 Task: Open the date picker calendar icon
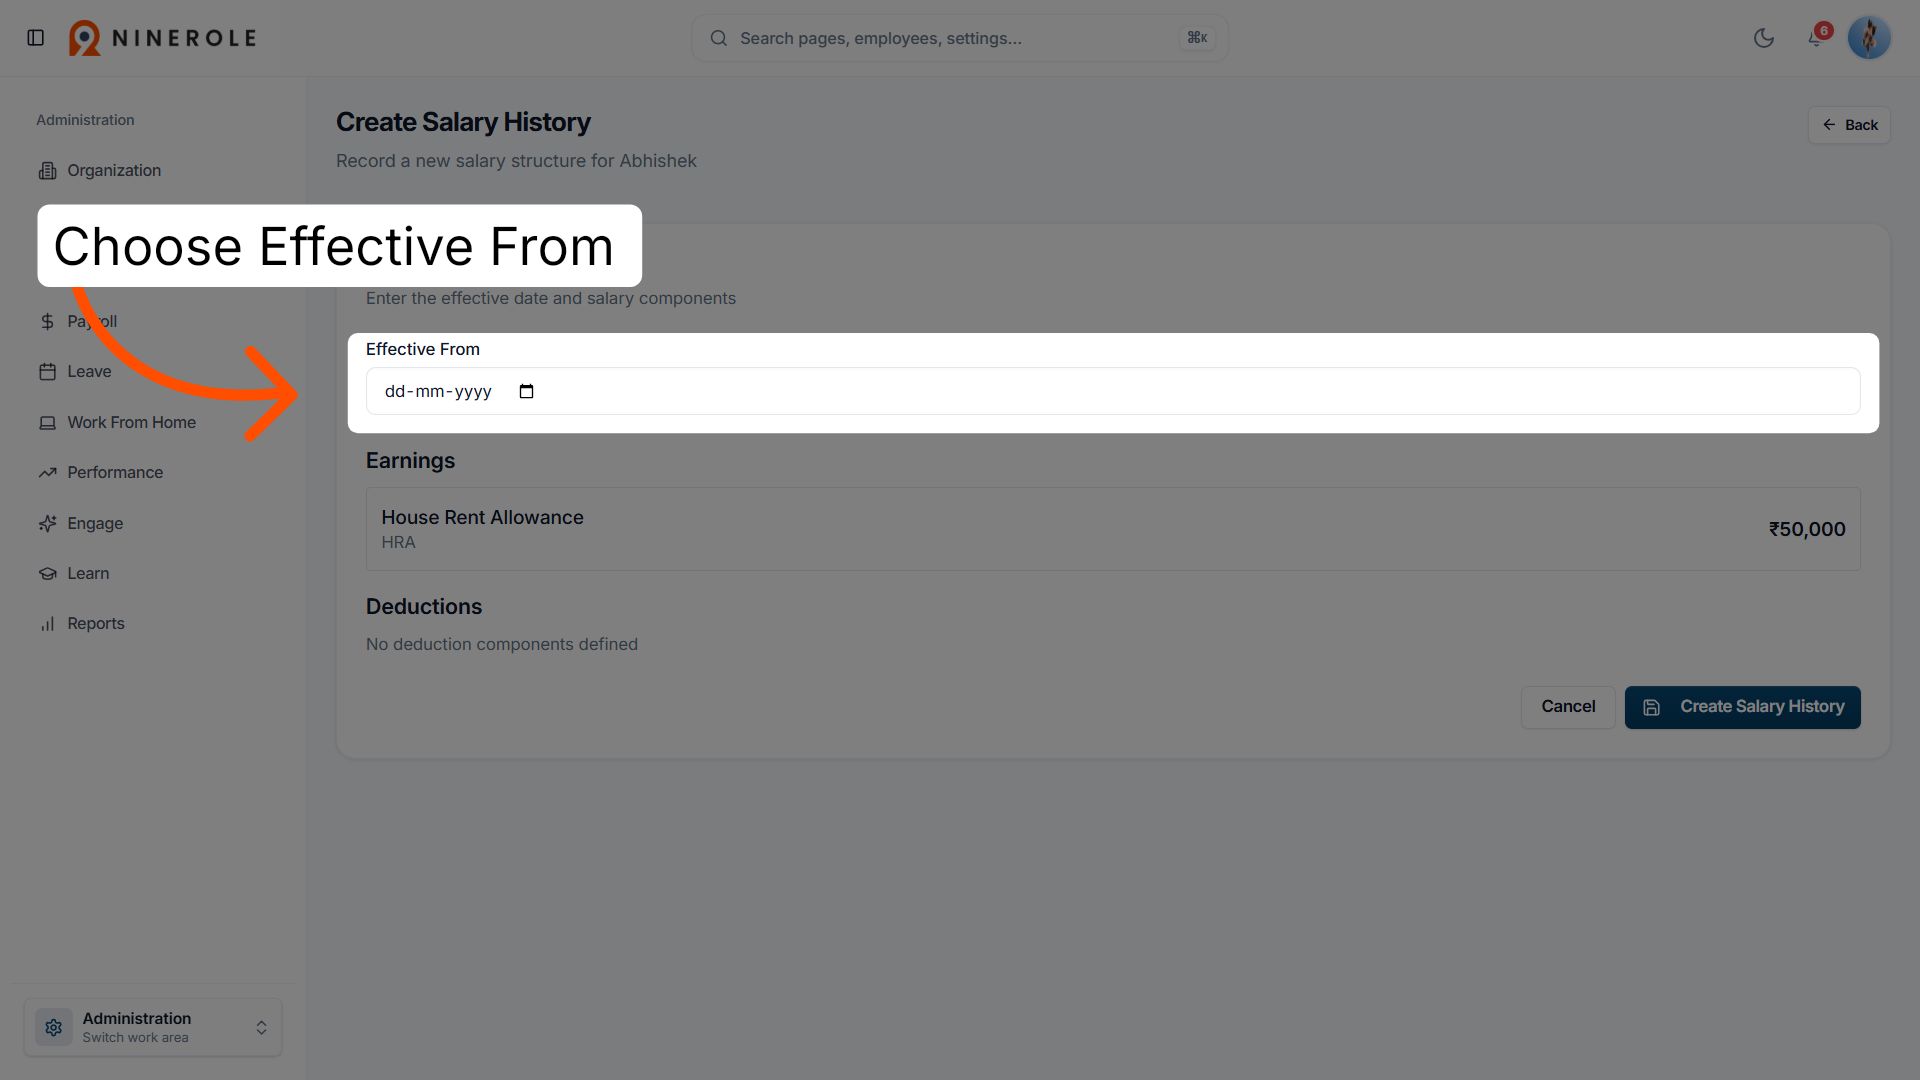527,391
